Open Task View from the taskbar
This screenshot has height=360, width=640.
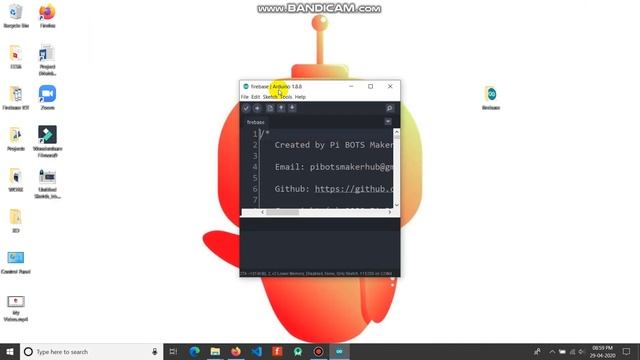(173, 351)
